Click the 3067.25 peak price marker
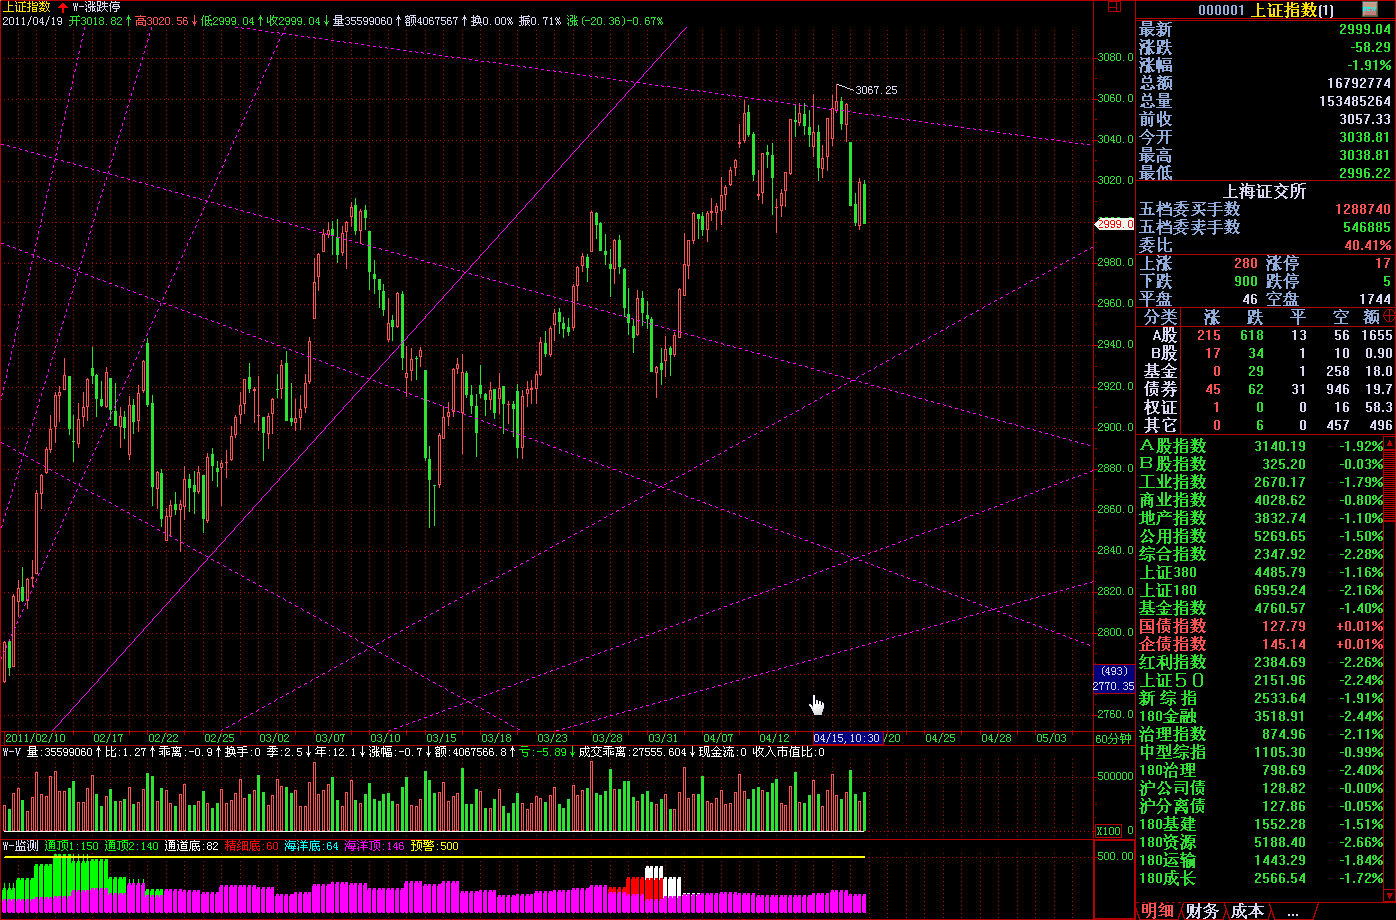The width and height of the screenshot is (1396, 920). tap(876, 90)
